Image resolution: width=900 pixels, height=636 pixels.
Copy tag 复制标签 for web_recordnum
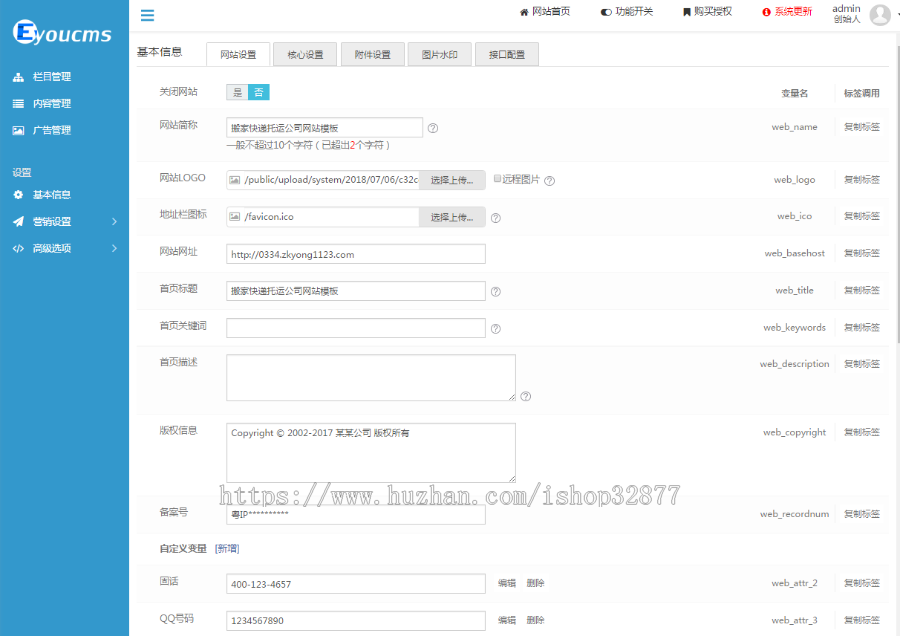(x=862, y=514)
